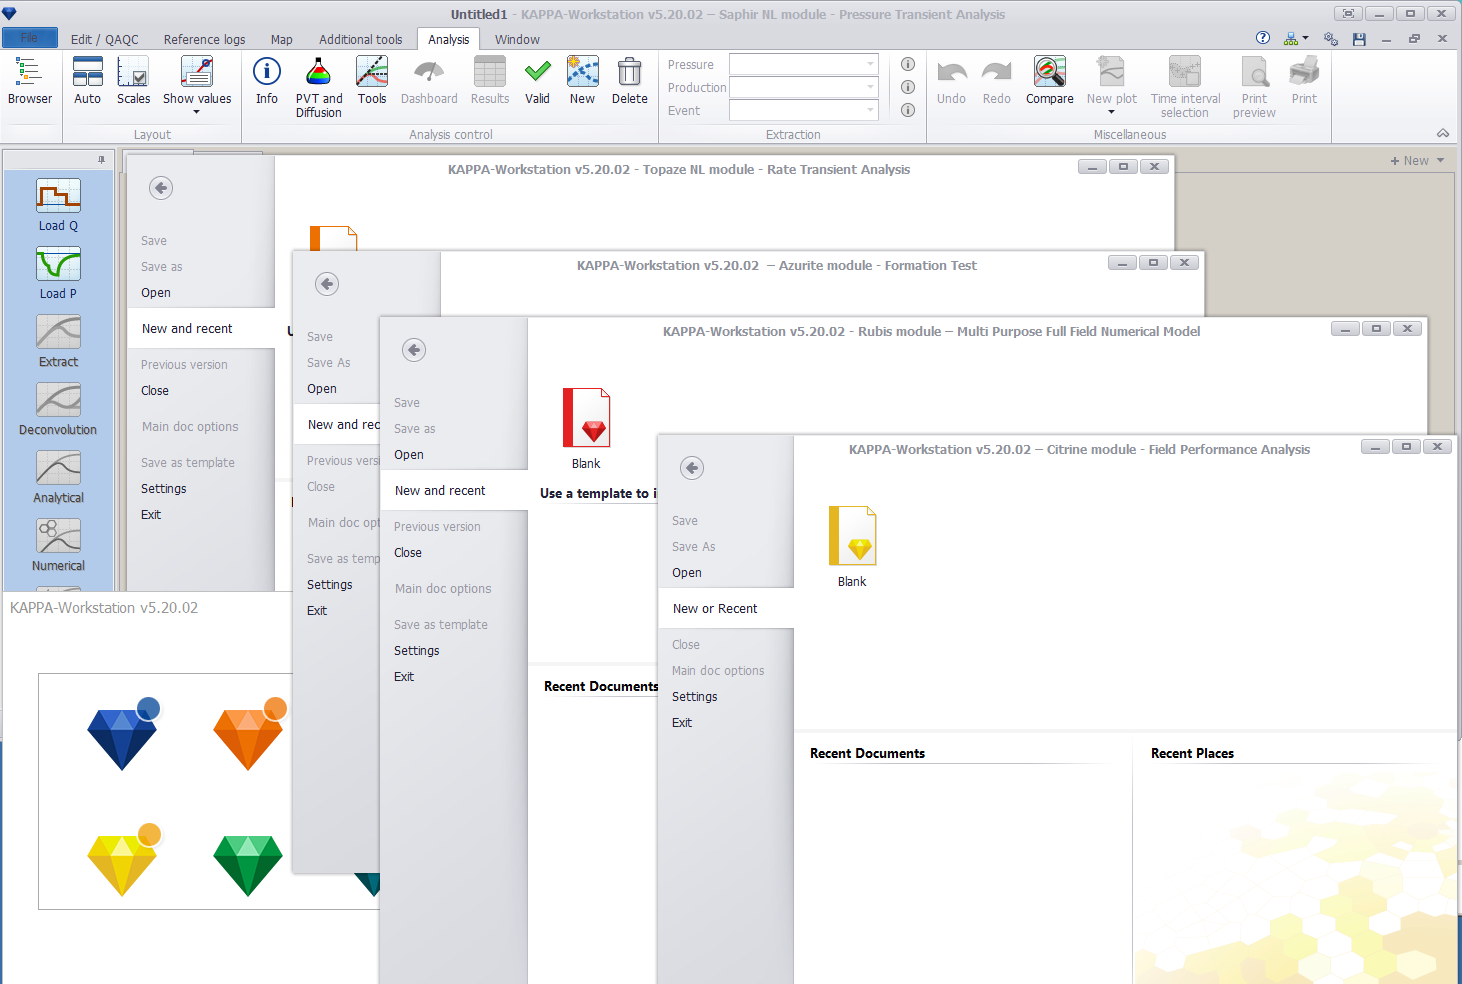Open the File menu tab
The width and height of the screenshot is (1462, 984).
click(30, 38)
